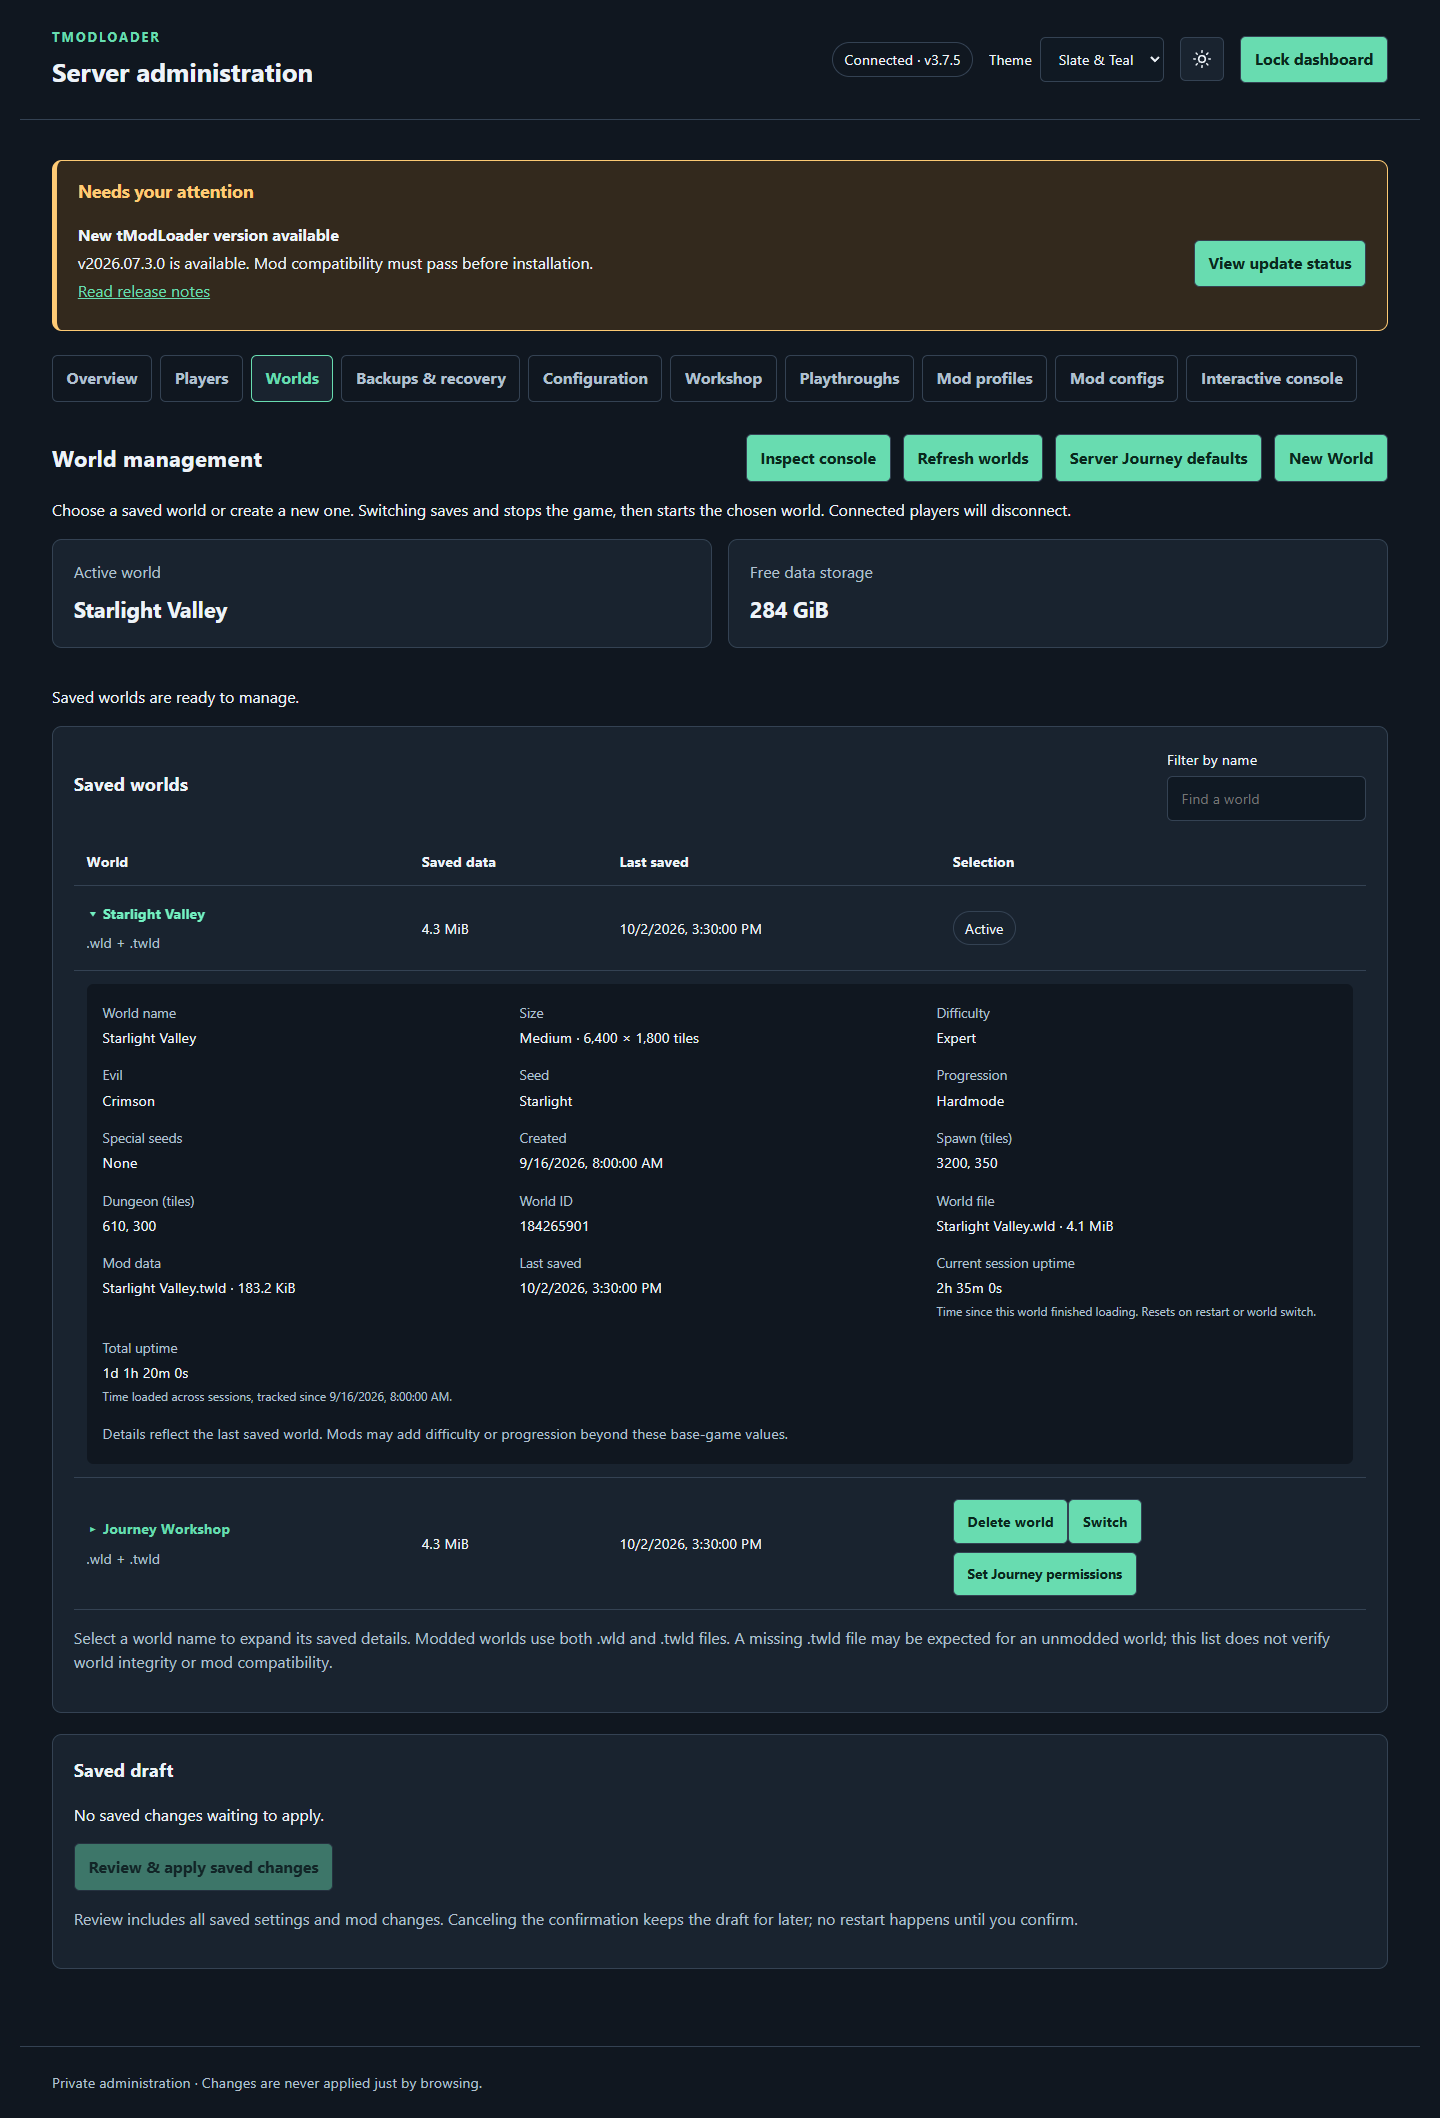Click the 284 GiB free storage value
This screenshot has height=2118, width=1440.
pos(789,610)
